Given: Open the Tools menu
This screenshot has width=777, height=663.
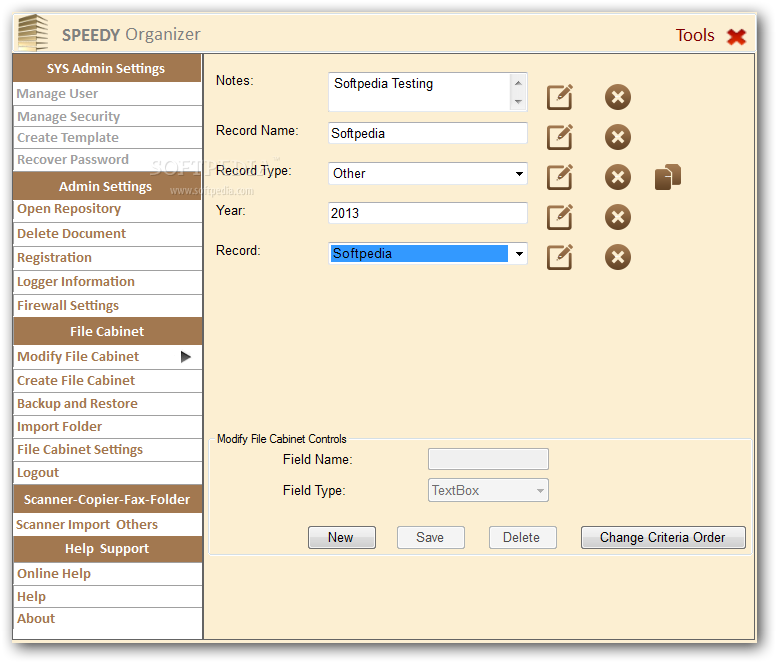Looking at the screenshot, I should point(695,36).
